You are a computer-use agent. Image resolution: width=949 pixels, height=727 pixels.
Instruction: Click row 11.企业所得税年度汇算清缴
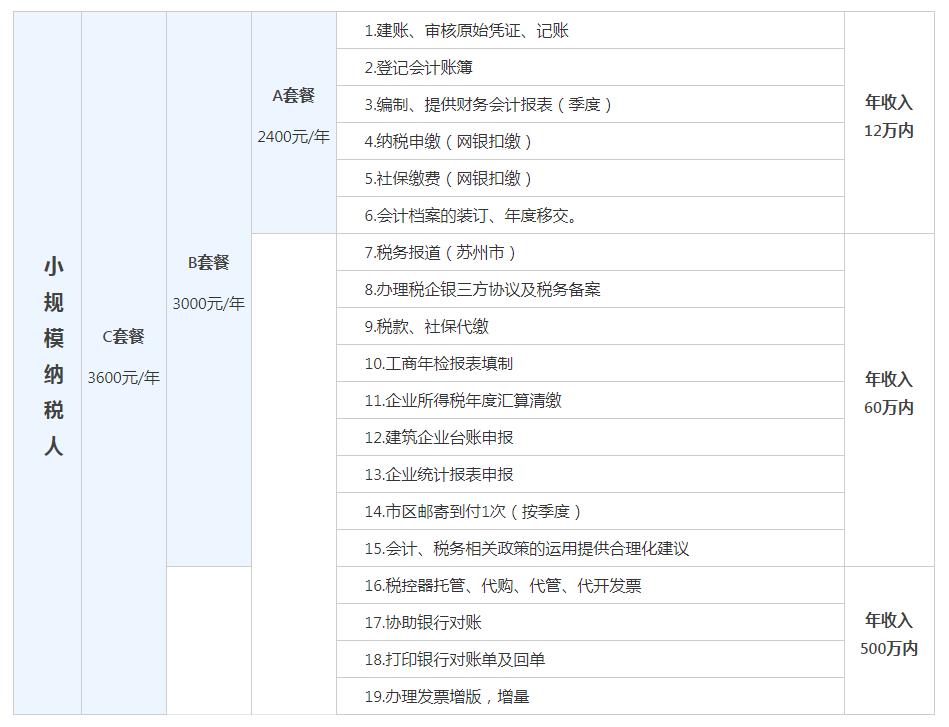click(x=590, y=400)
